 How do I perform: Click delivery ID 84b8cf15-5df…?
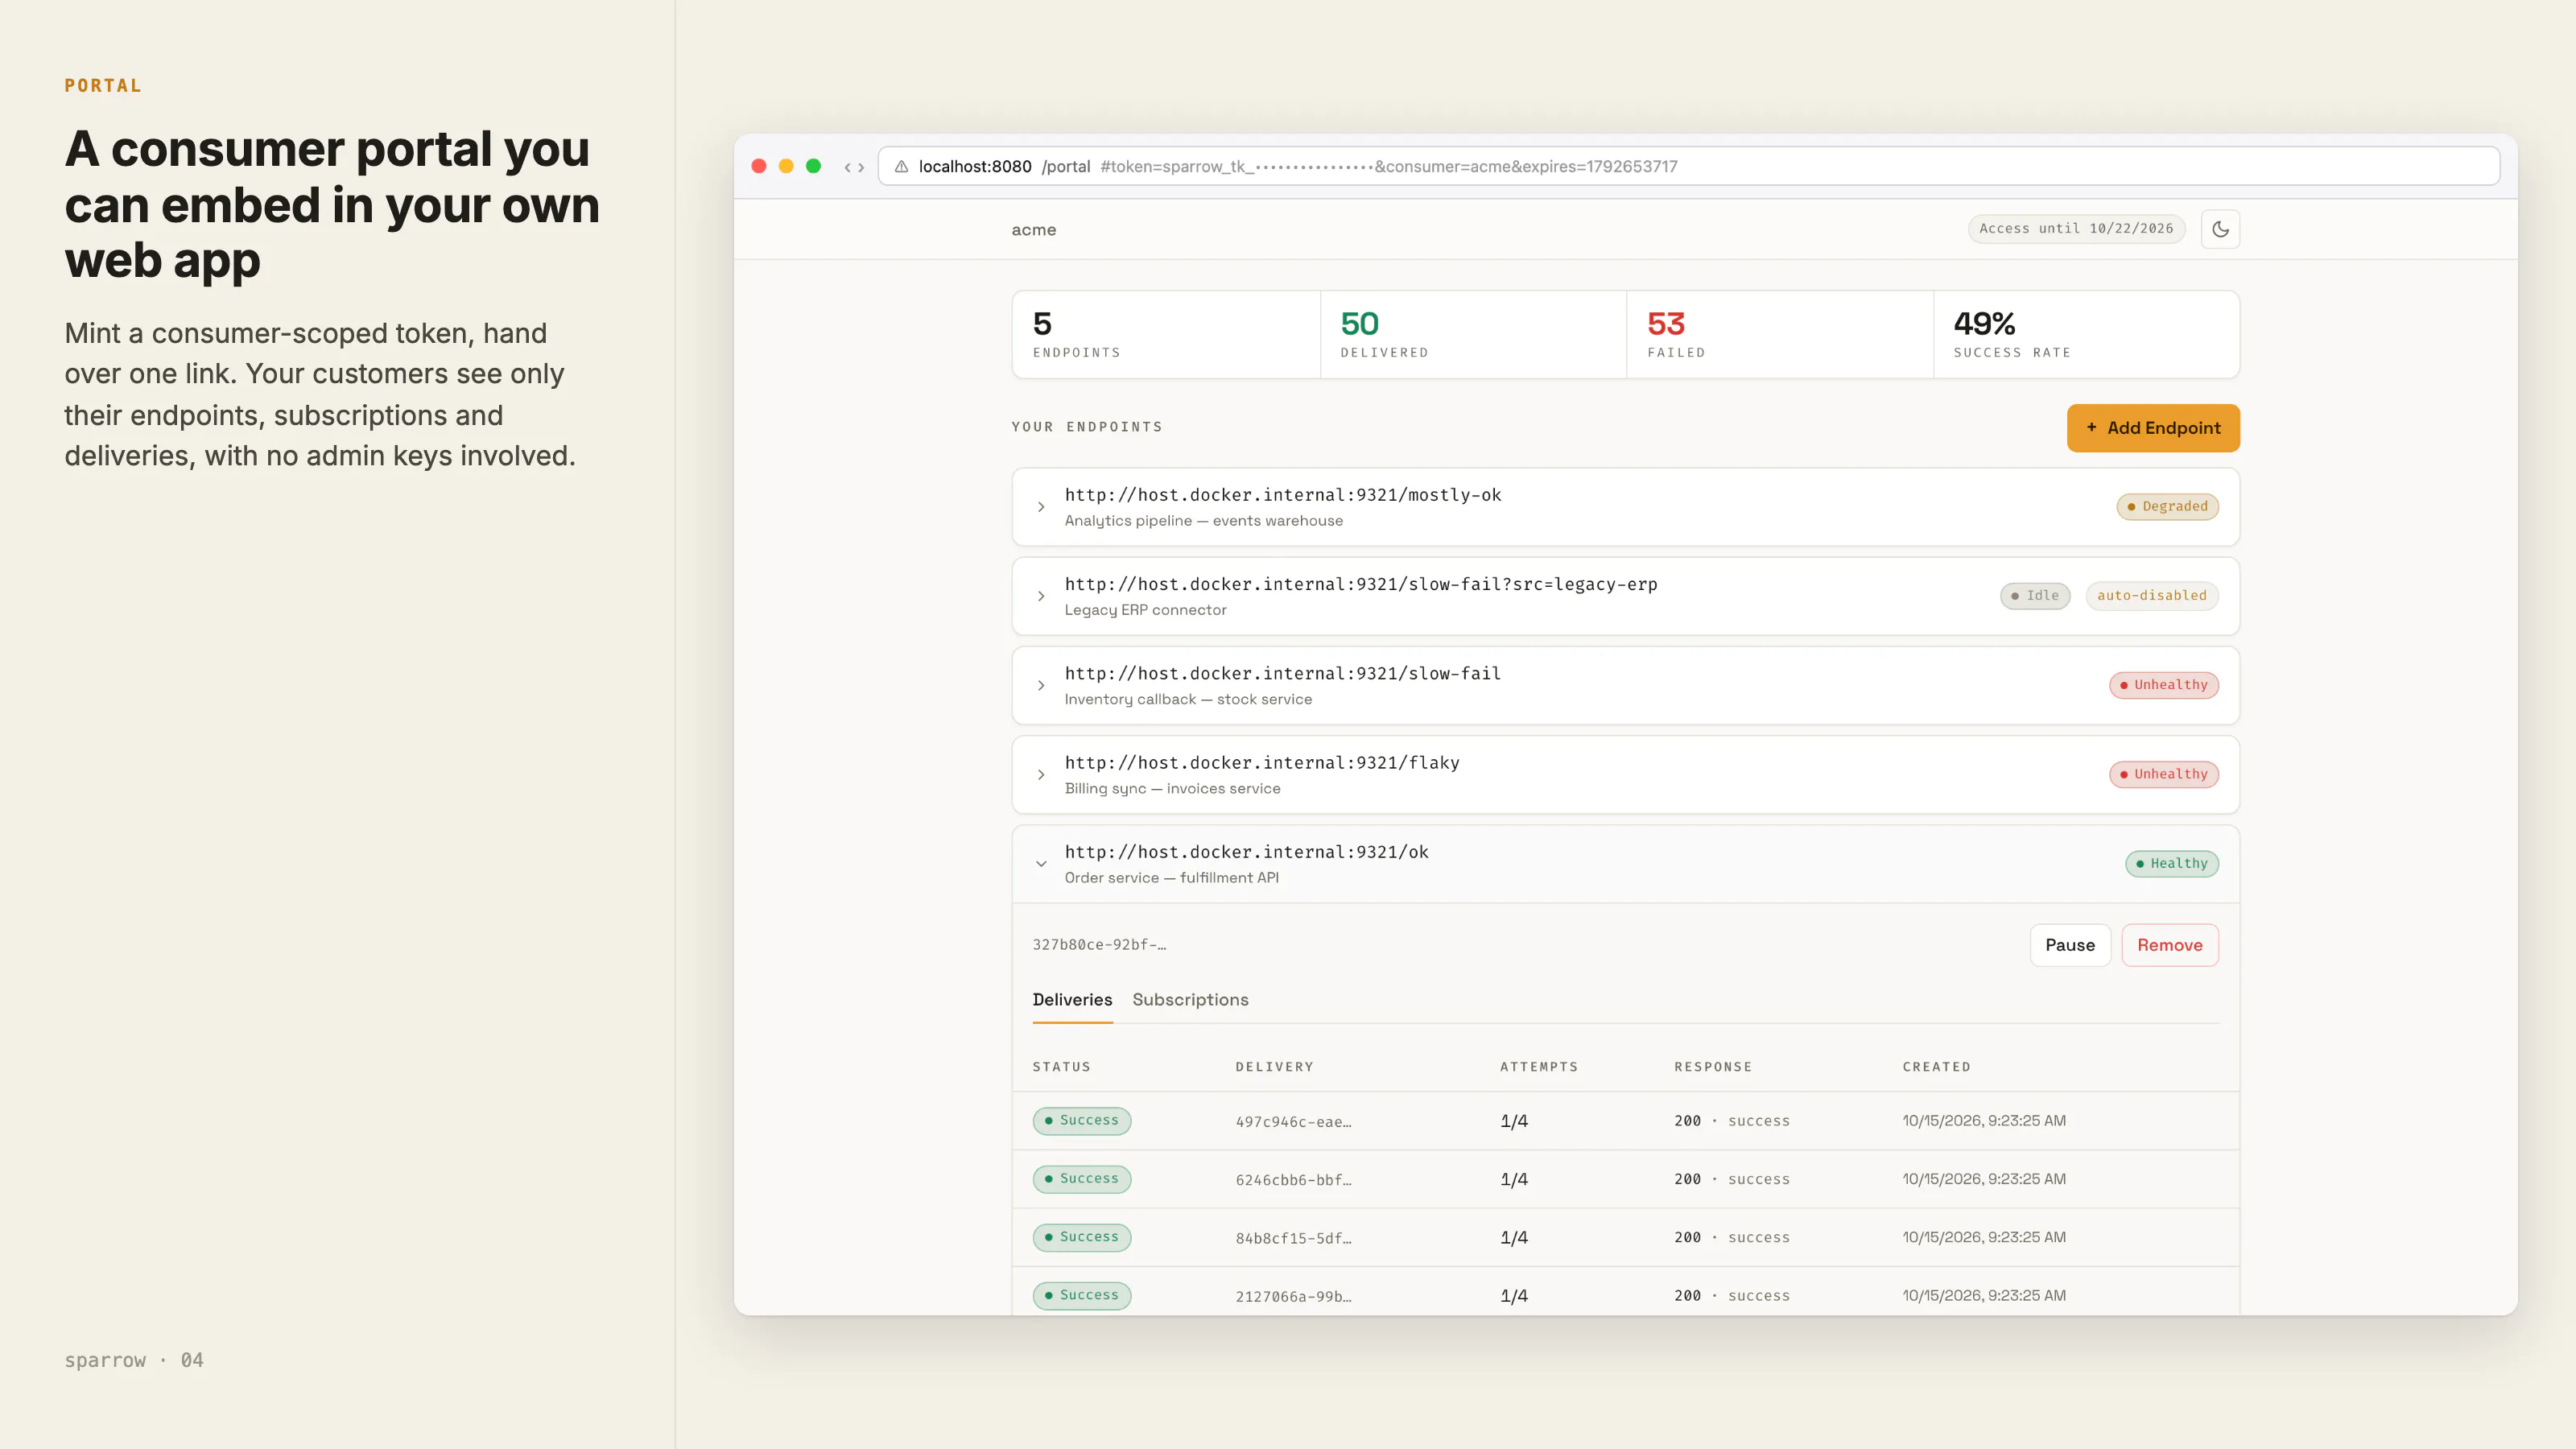pos(1293,1238)
